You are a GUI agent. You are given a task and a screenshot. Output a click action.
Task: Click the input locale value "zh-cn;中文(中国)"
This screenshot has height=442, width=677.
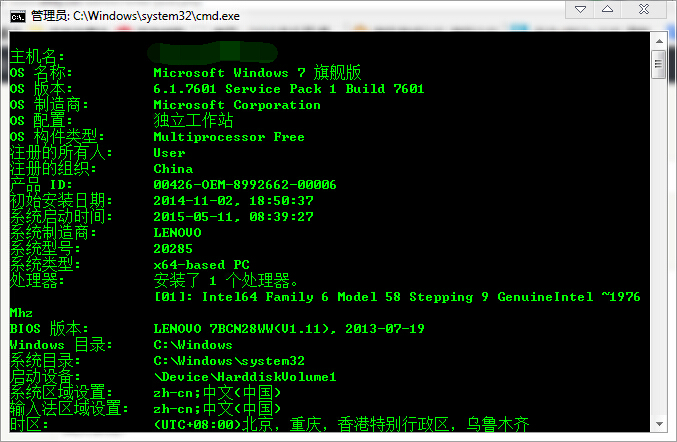(217, 408)
